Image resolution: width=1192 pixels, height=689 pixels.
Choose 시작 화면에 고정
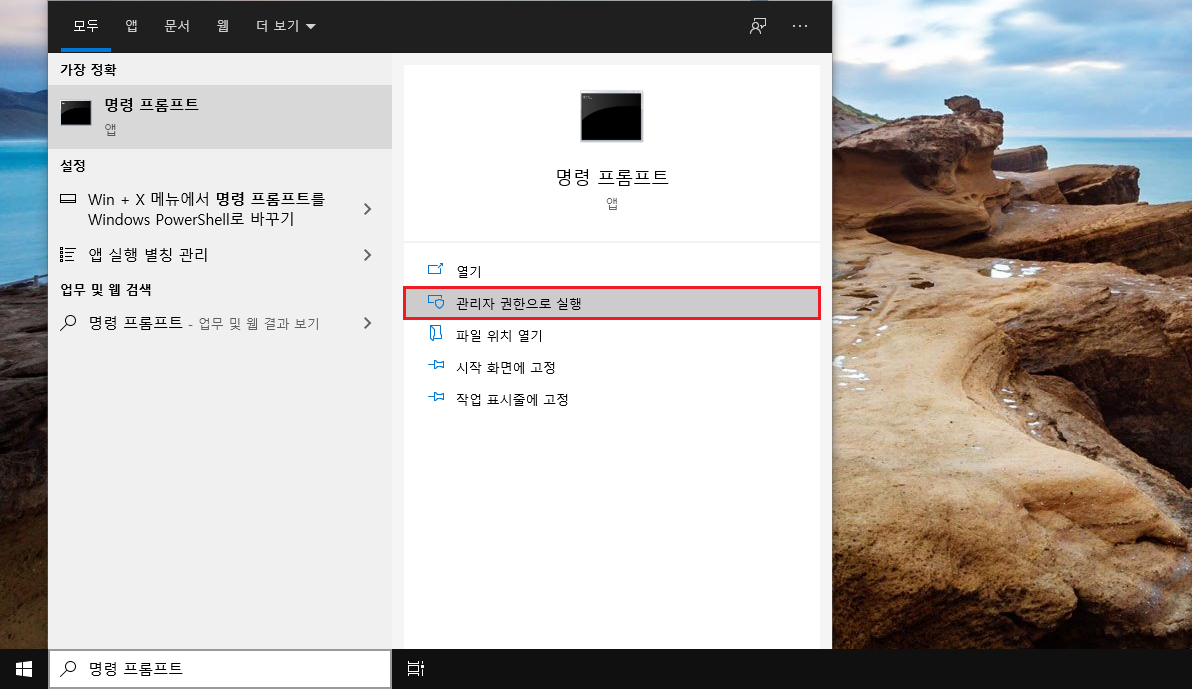pyautogui.click(x=612, y=367)
